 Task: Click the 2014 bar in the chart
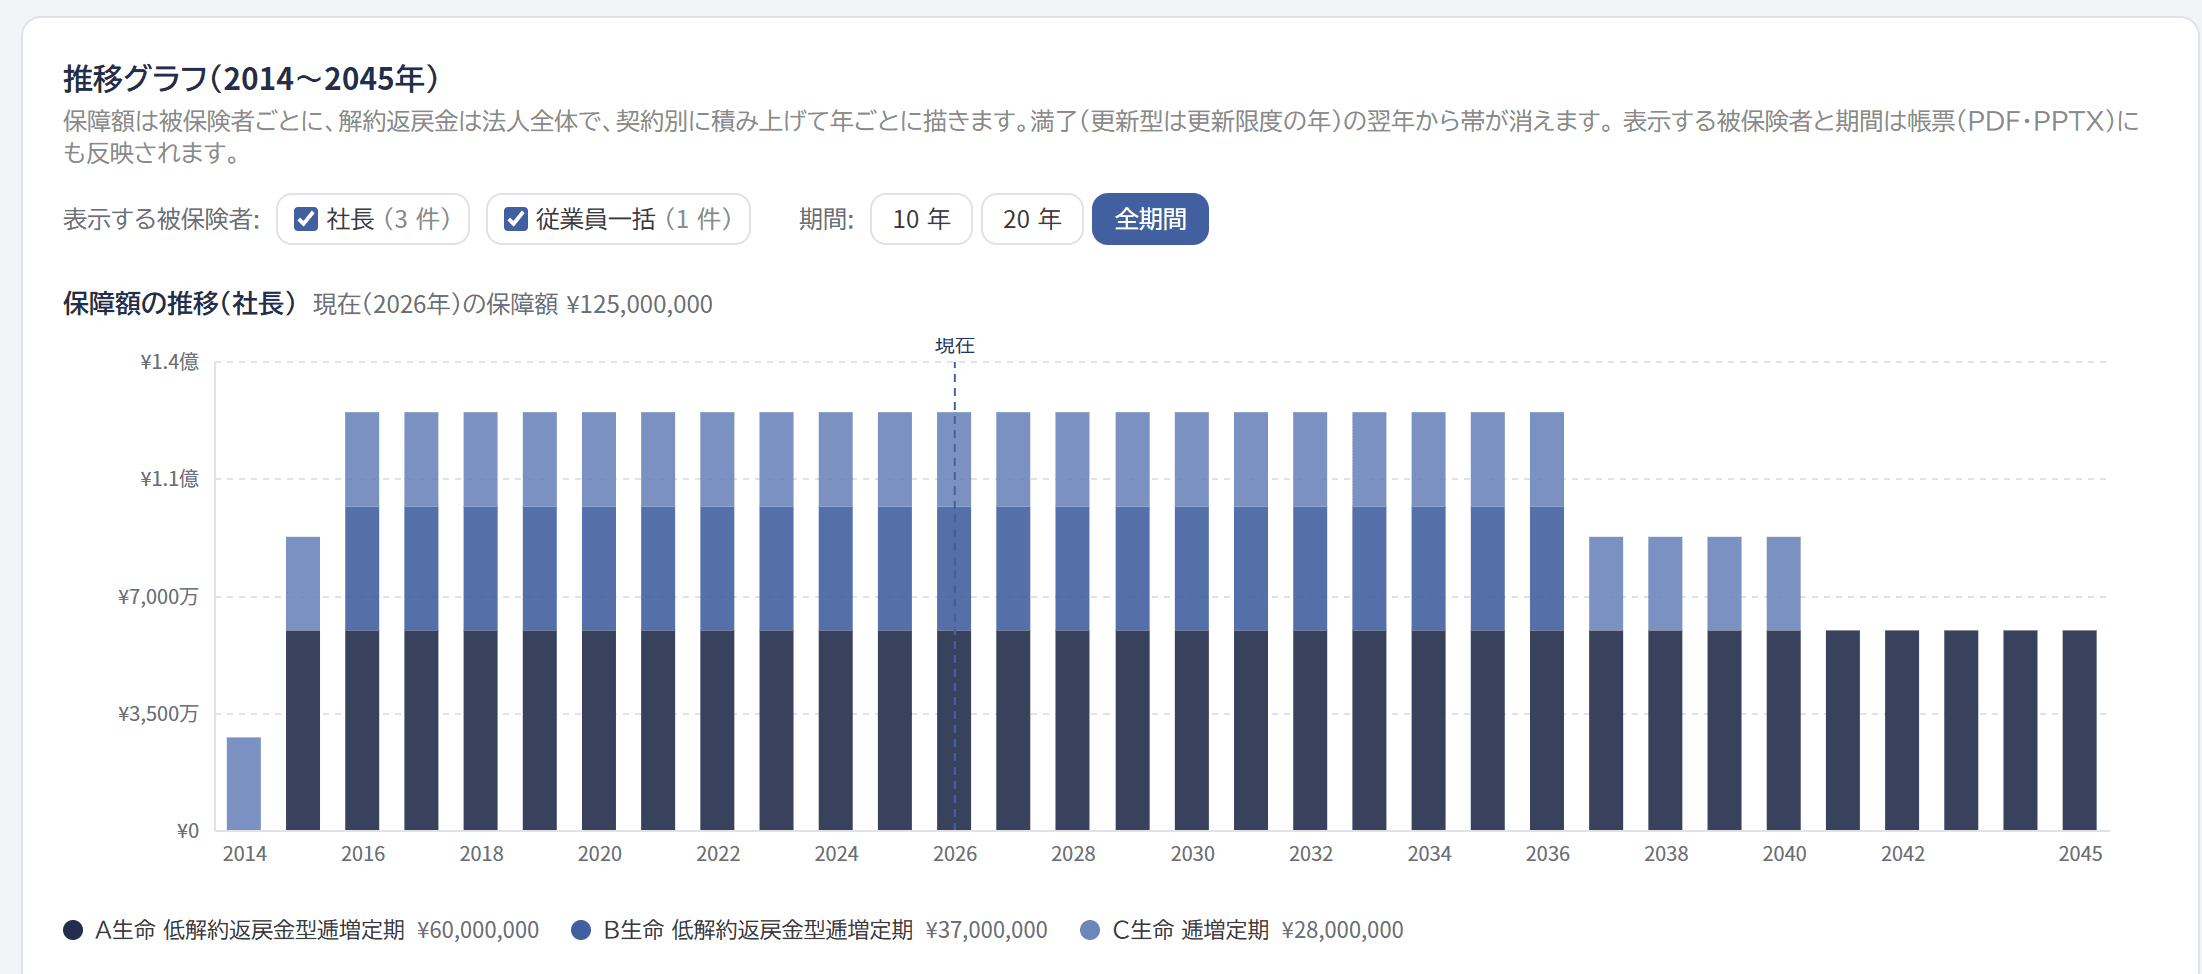pyautogui.click(x=244, y=784)
